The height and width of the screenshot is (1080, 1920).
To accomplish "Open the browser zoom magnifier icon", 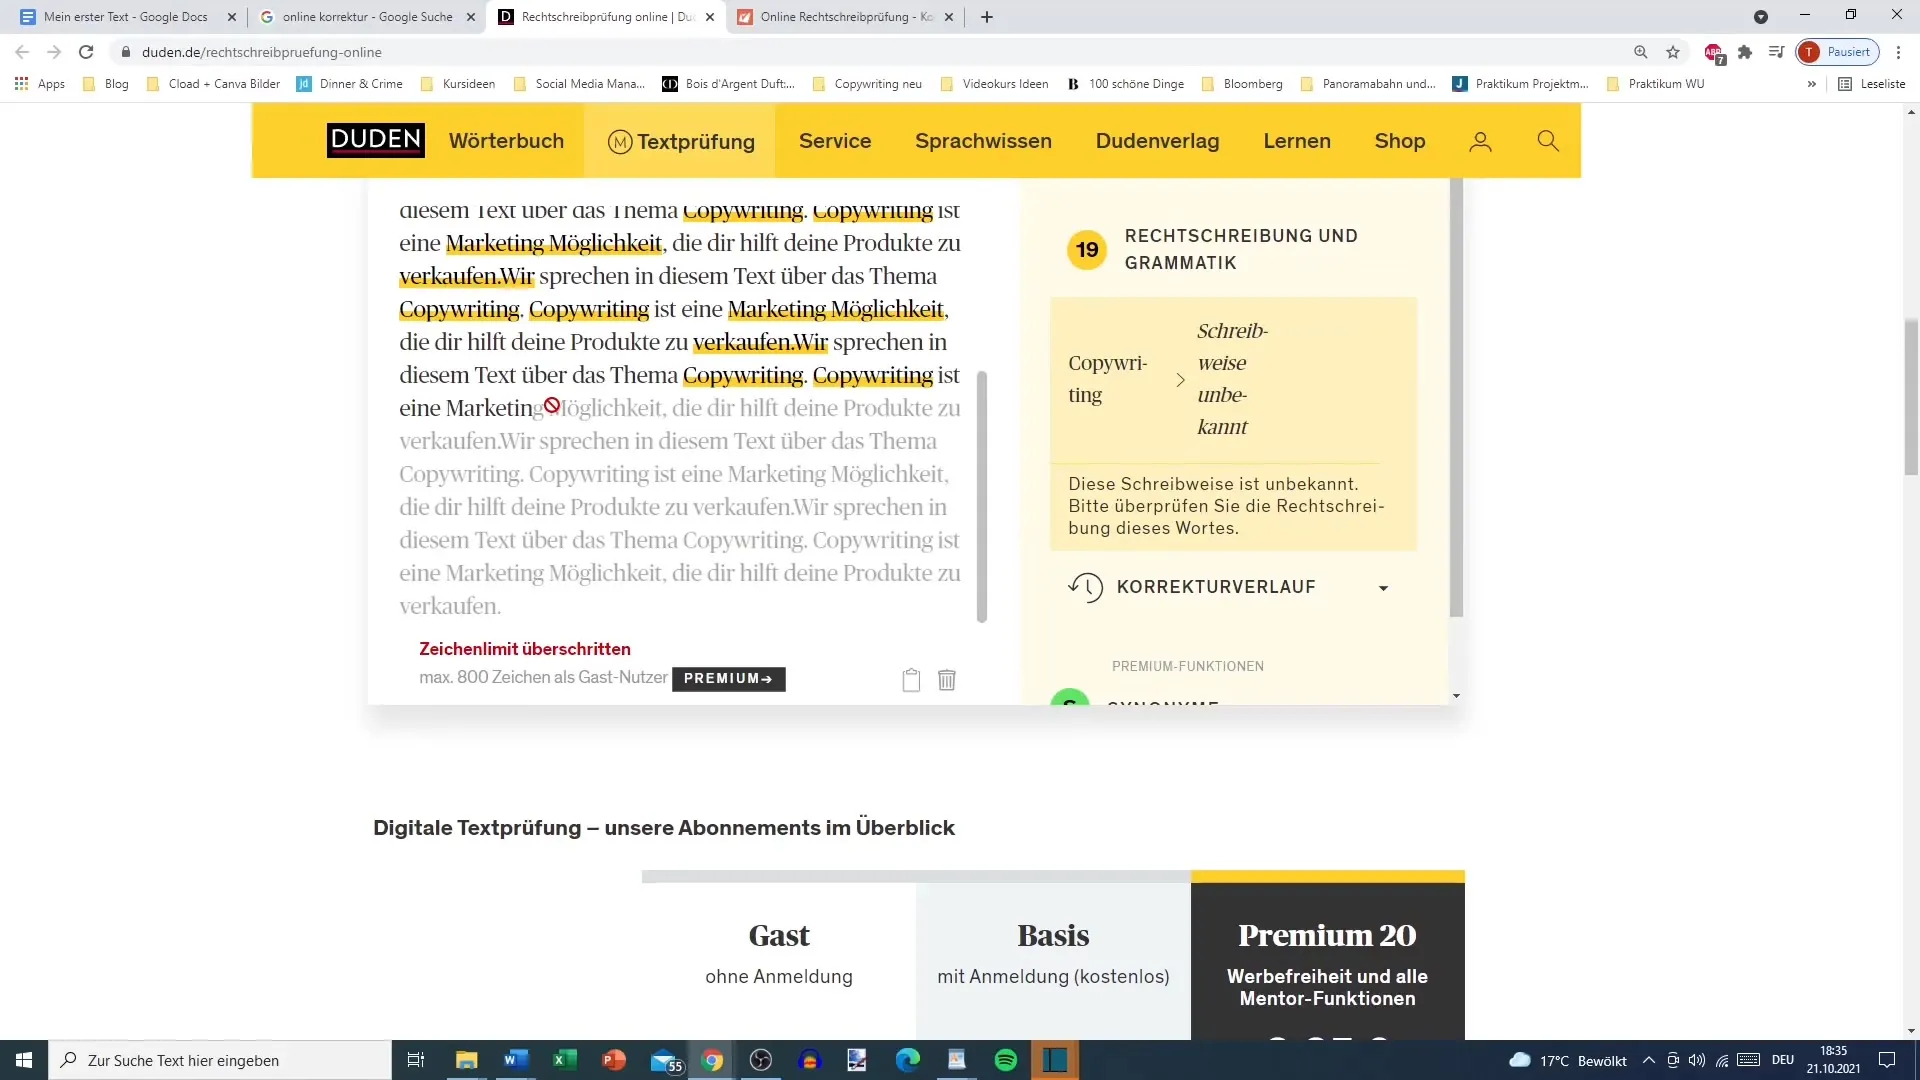I will (x=1641, y=52).
